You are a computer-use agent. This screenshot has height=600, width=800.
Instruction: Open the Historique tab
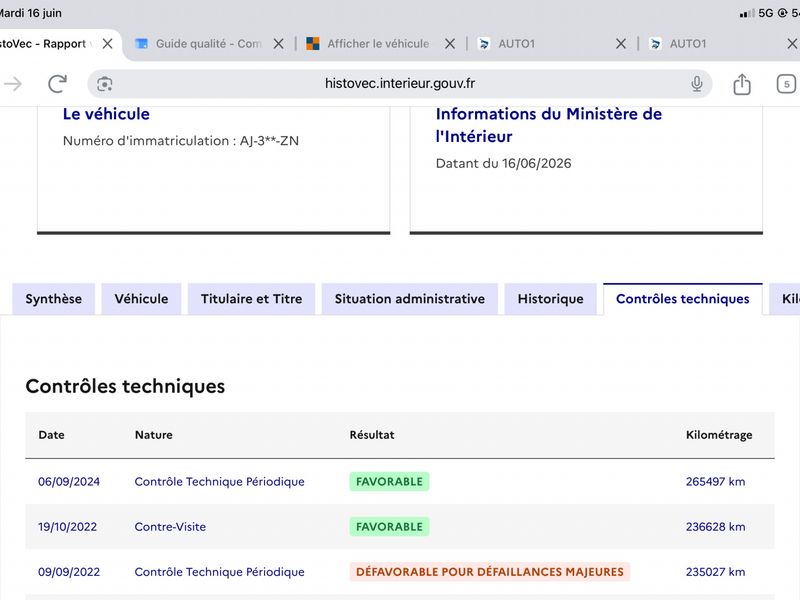[x=551, y=299]
